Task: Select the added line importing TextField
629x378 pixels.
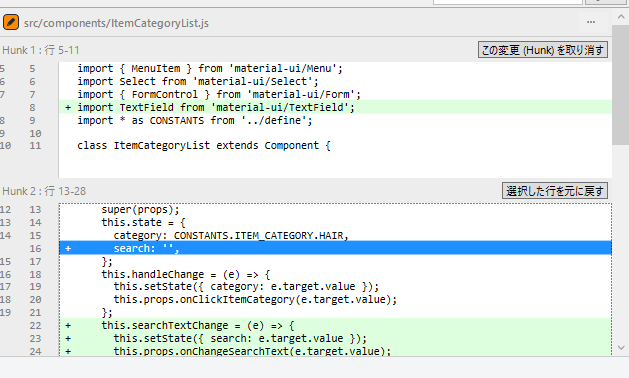Action: click(335, 108)
